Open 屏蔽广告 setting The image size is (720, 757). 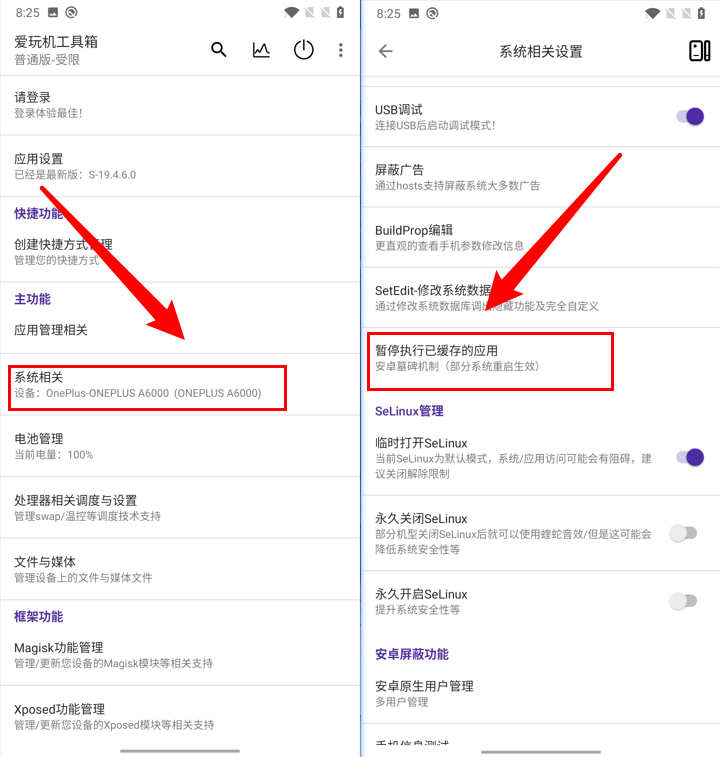pos(540,177)
